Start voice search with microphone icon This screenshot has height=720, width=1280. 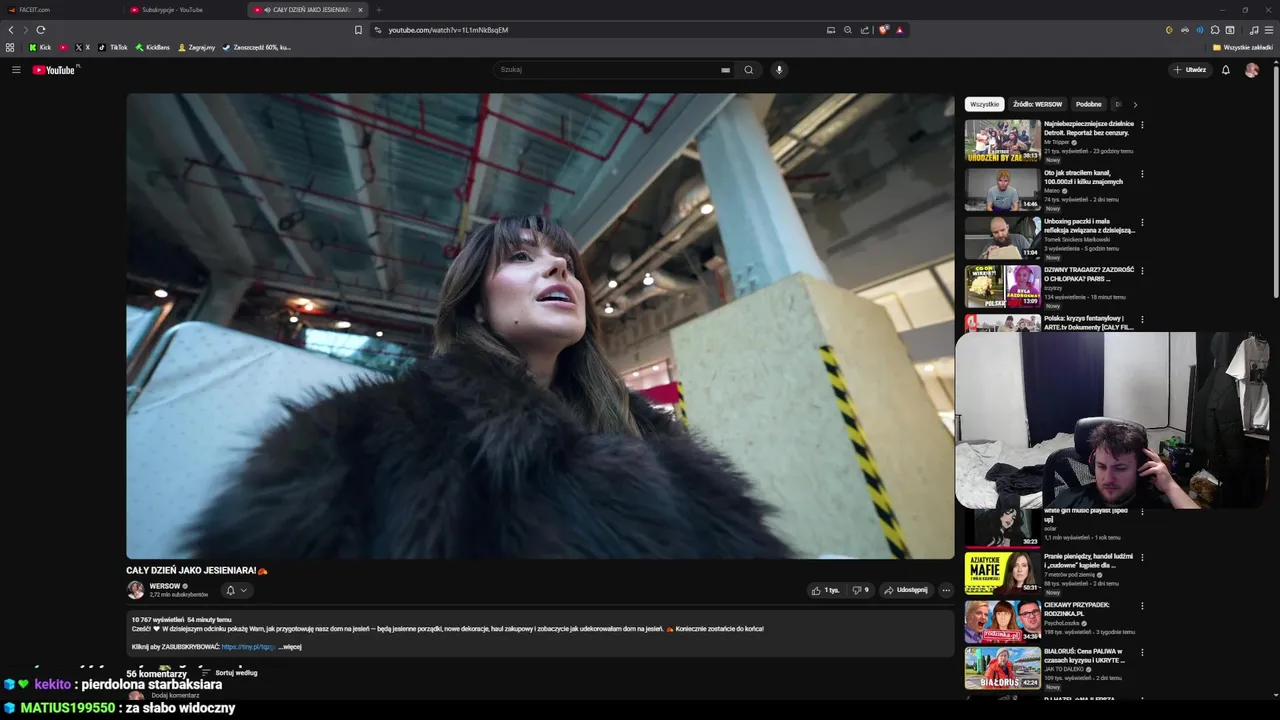779,70
